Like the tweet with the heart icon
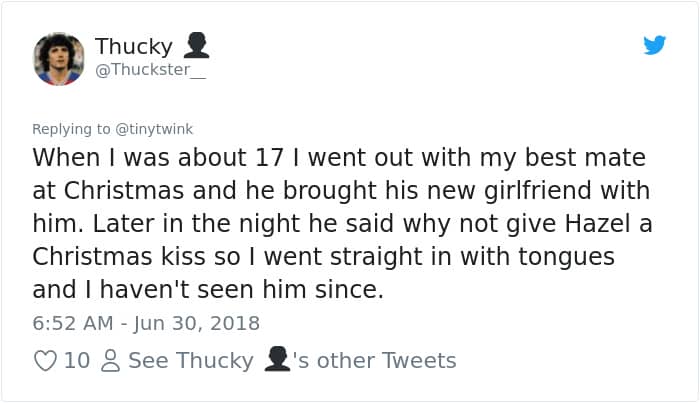This screenshot has width=700, height=403. point(45,360)
